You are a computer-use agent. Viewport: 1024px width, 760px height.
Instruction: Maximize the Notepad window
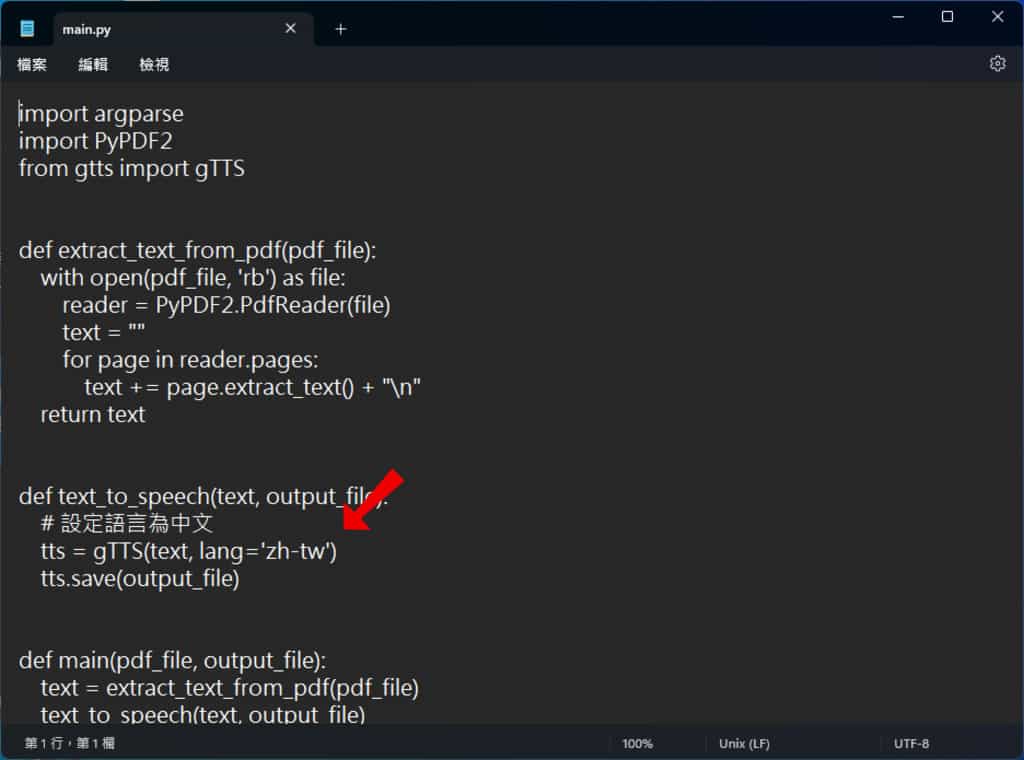click(x=948, y=17)
